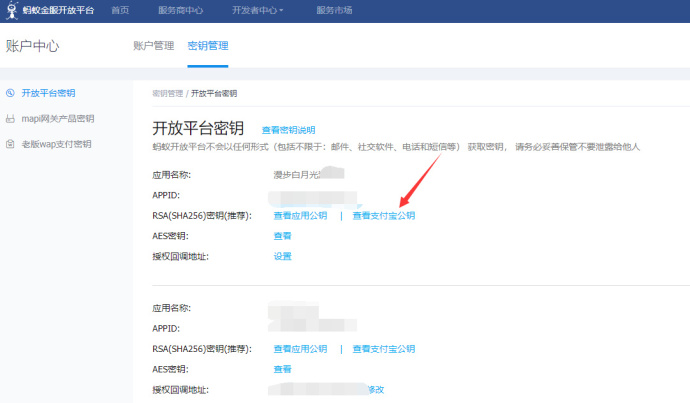Click the 开放平台密钥 page title

tap(198, 128)
